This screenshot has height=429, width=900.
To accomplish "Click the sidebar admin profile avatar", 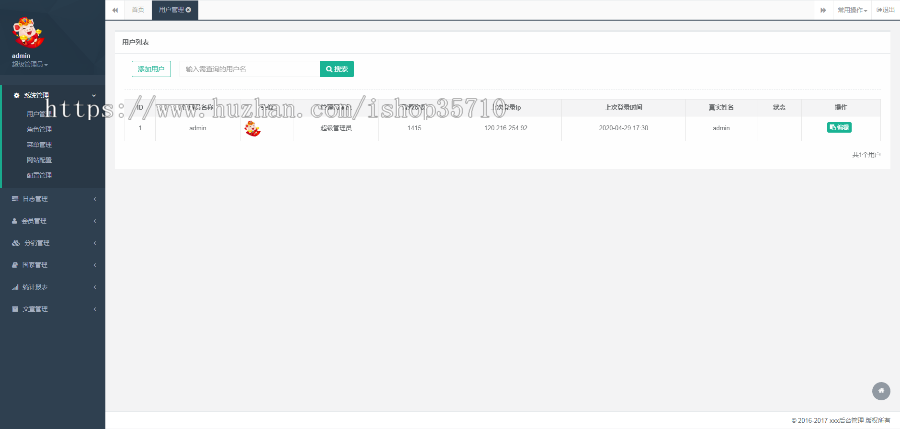I will [x=28, y=32].
